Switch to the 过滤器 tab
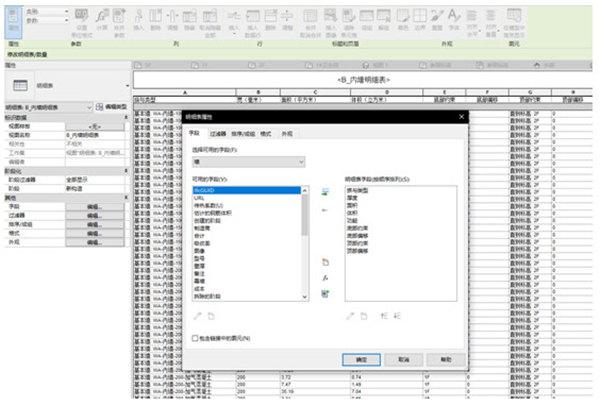This screenshot has height=405, width=600. (x=217, y=132)
